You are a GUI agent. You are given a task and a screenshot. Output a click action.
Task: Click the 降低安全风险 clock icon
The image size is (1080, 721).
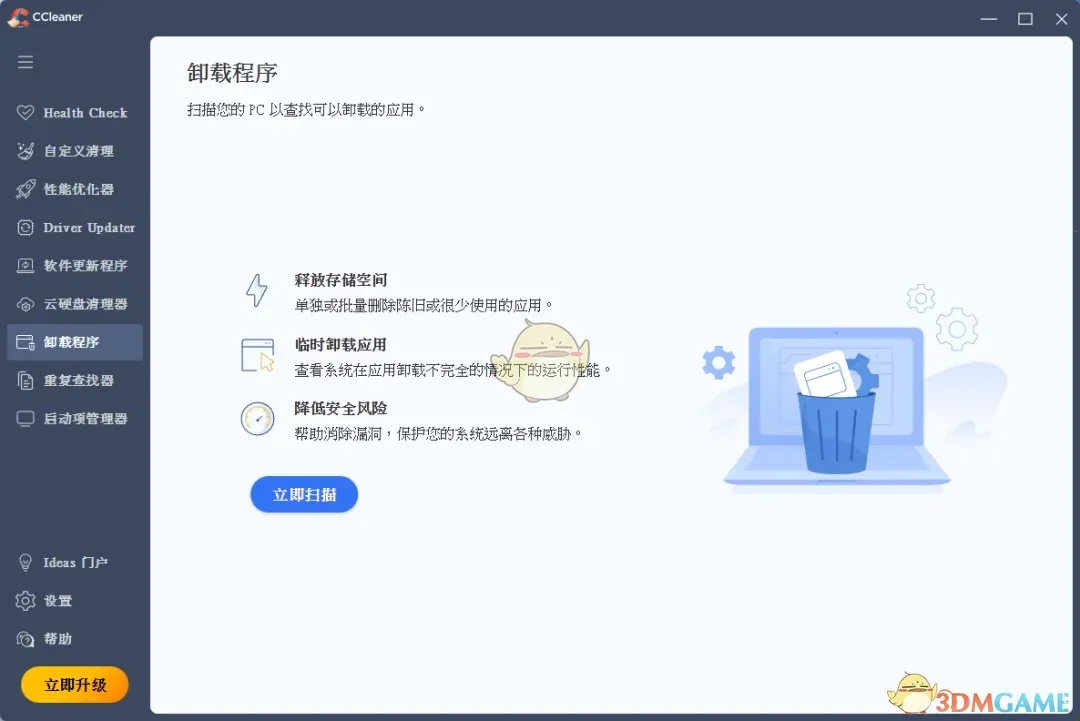(x=257, y=419)
